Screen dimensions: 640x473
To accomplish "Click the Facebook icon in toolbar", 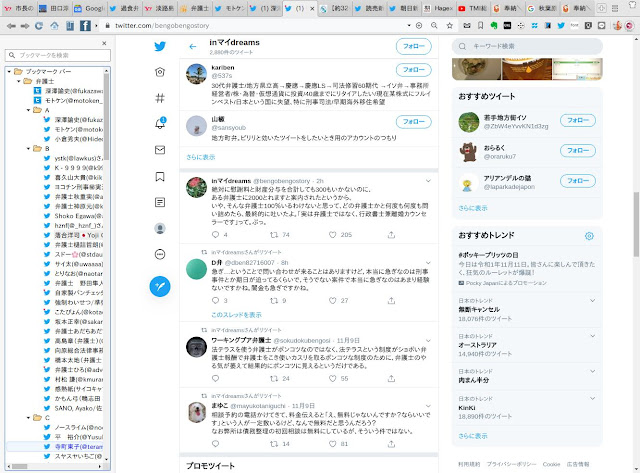I will (85, 26).
